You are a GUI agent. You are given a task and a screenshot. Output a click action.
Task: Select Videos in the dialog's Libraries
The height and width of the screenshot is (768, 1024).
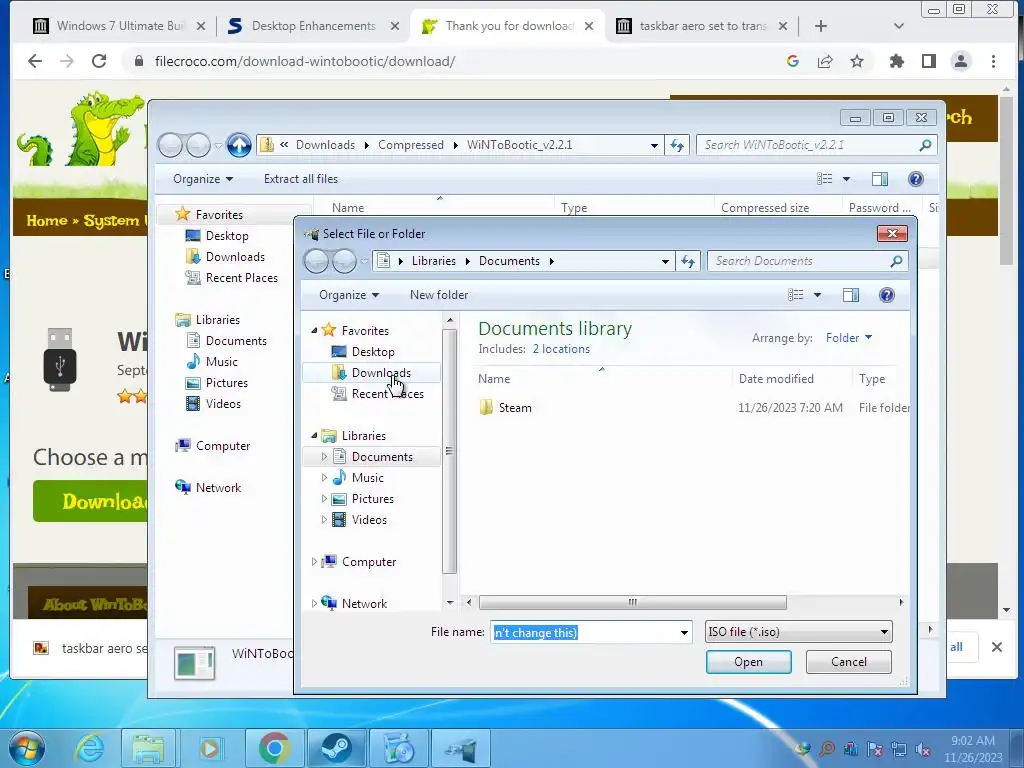tap(369, 520)
